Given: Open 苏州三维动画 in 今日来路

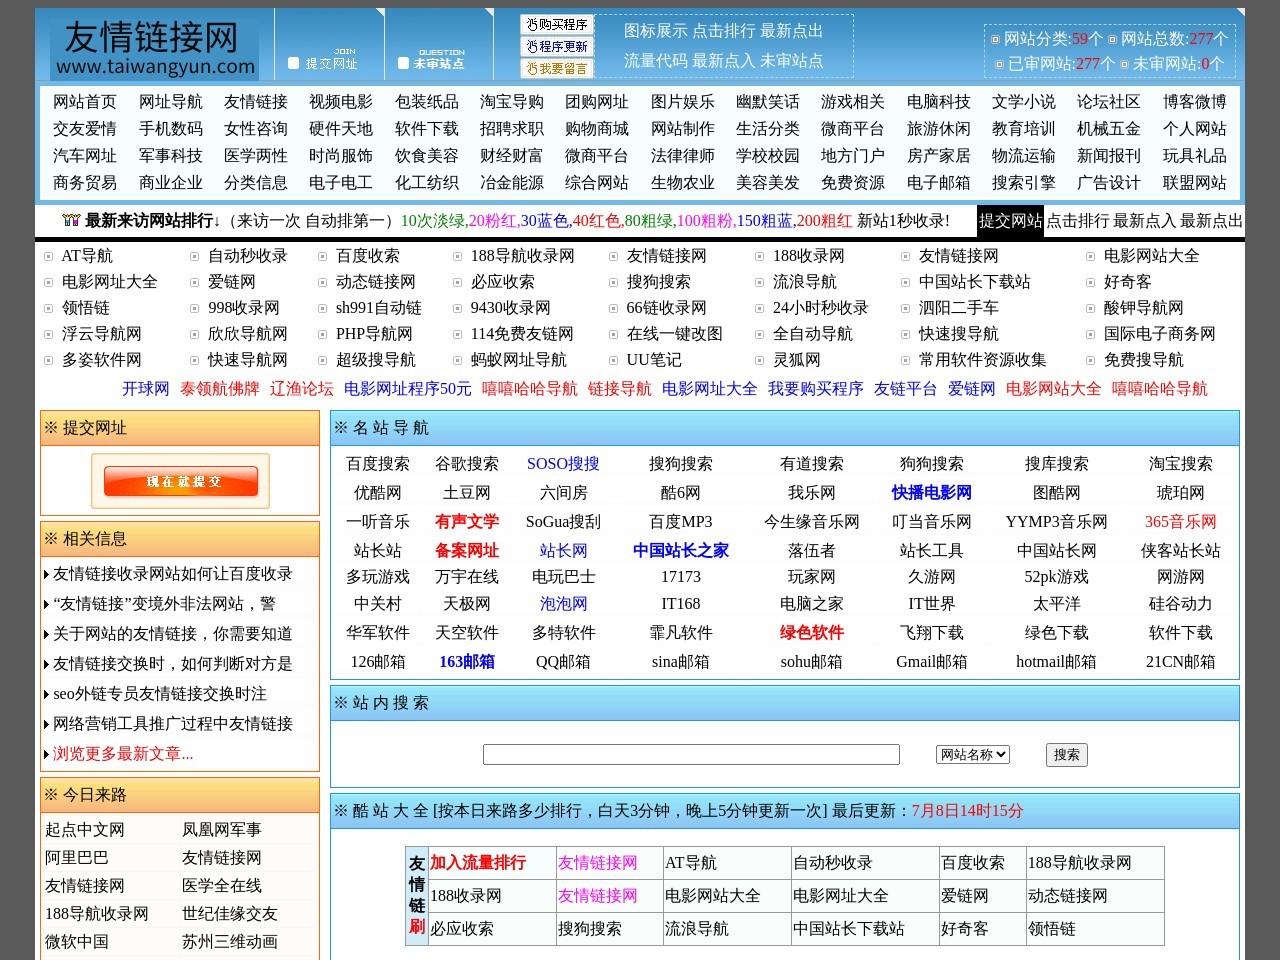Looking at the screenshot, I should pyautogui.click(x=230, y=942).
